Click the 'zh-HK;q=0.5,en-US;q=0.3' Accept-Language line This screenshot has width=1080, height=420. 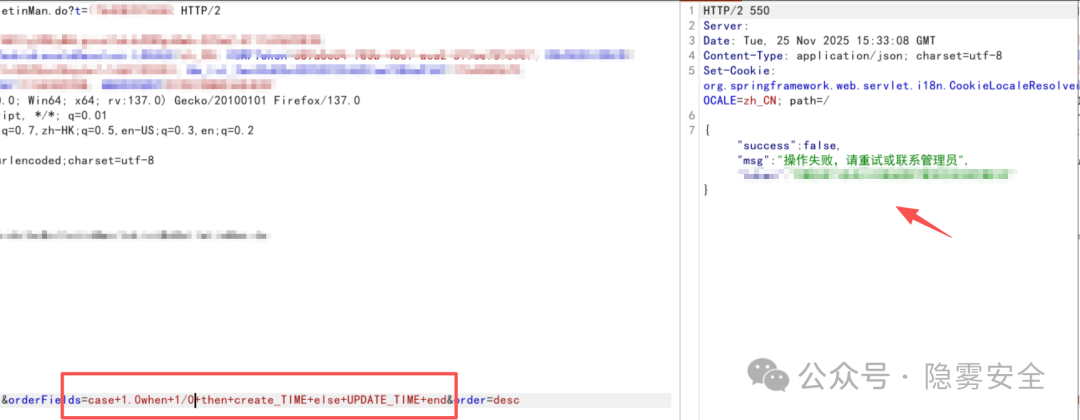127,131
